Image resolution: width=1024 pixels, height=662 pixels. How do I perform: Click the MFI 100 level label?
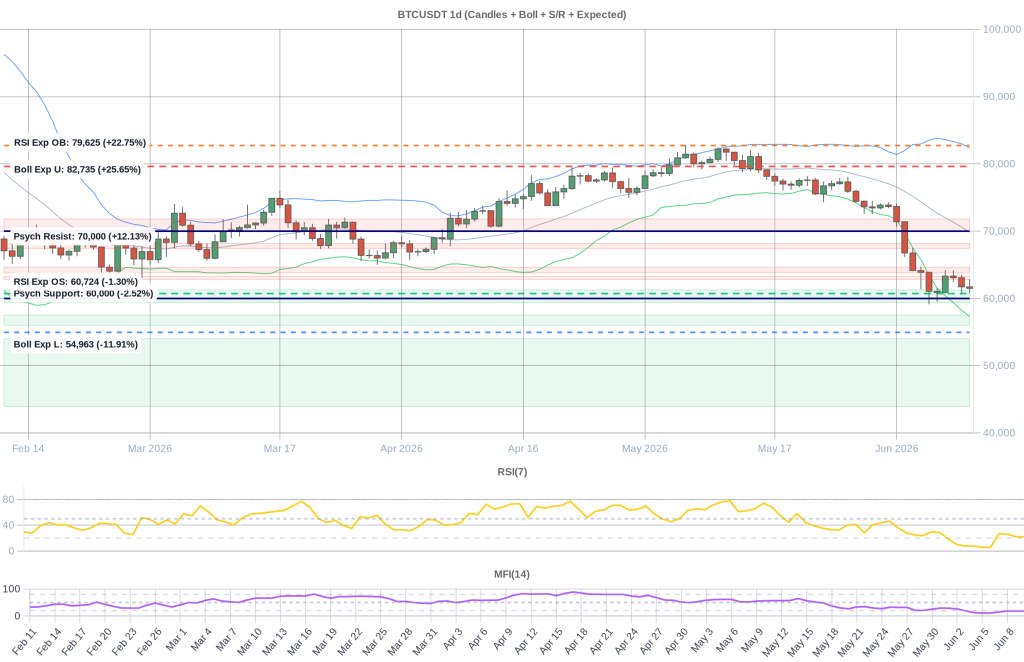(11, 589)
